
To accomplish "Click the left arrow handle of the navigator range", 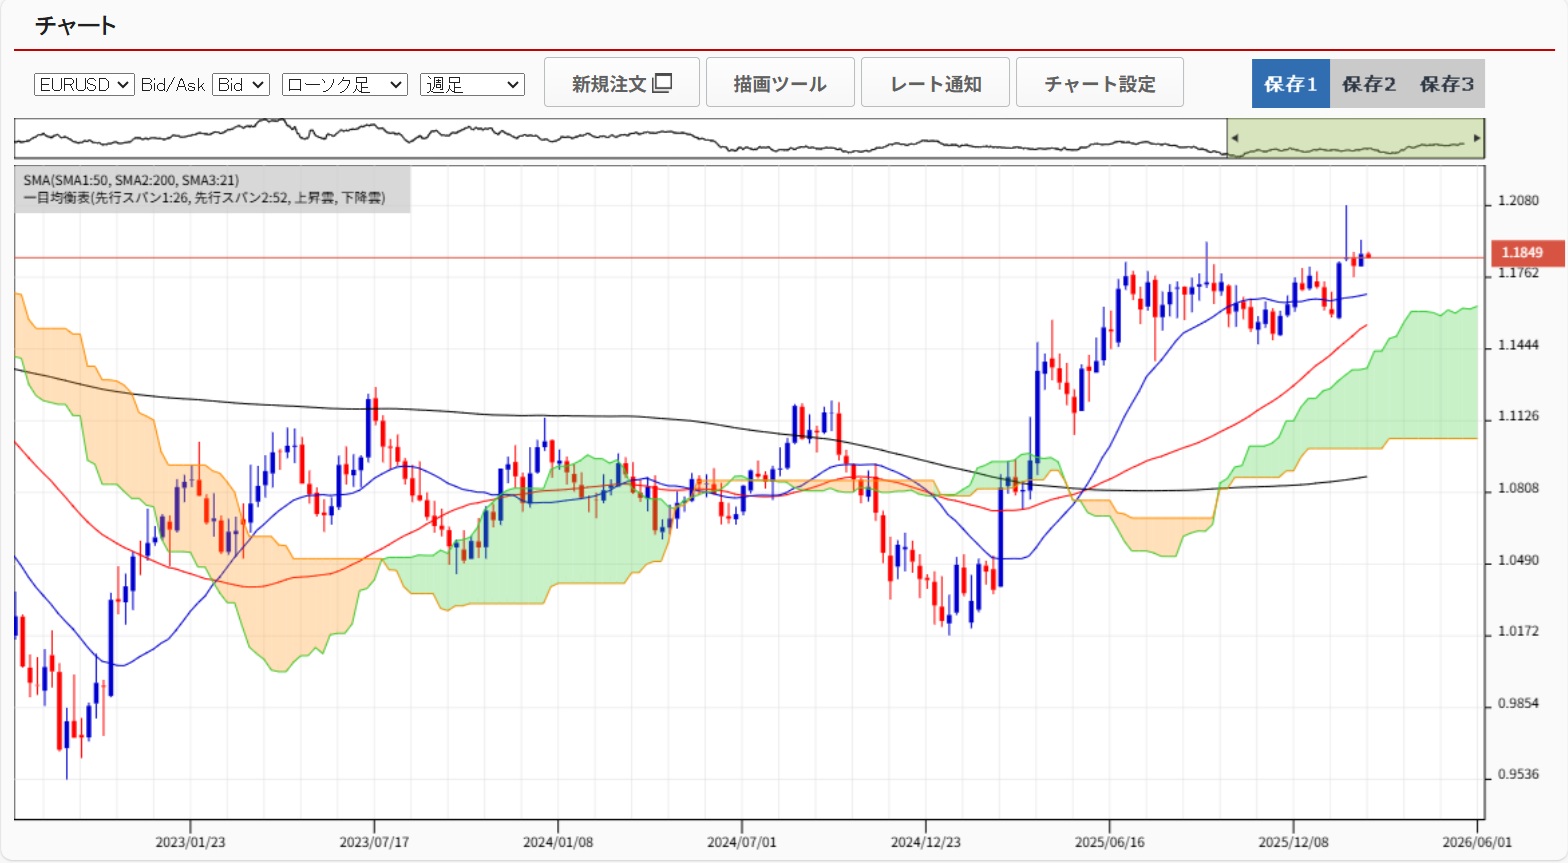I will coord(1234,138).
